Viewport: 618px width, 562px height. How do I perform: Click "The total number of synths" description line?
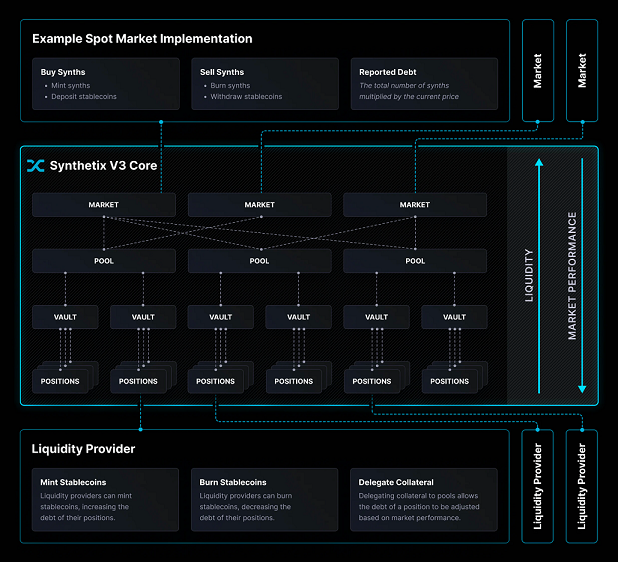pyautogui.click(x=404, y=86)
